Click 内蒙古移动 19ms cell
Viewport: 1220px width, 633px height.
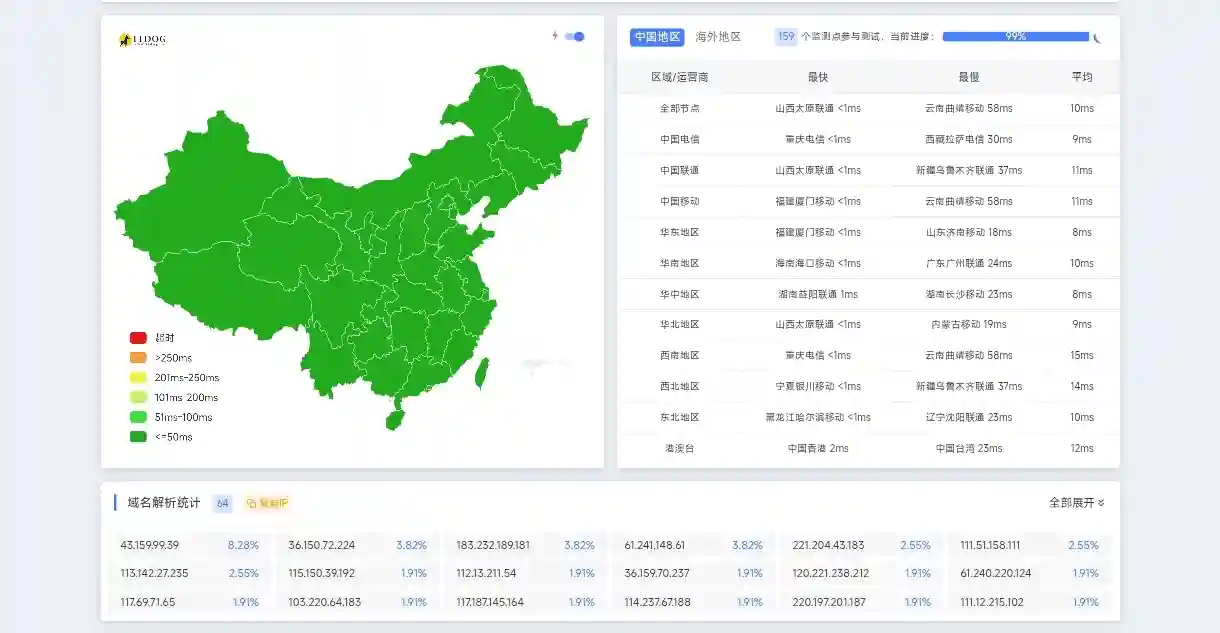pyautogui.click(x=968, y=324)
